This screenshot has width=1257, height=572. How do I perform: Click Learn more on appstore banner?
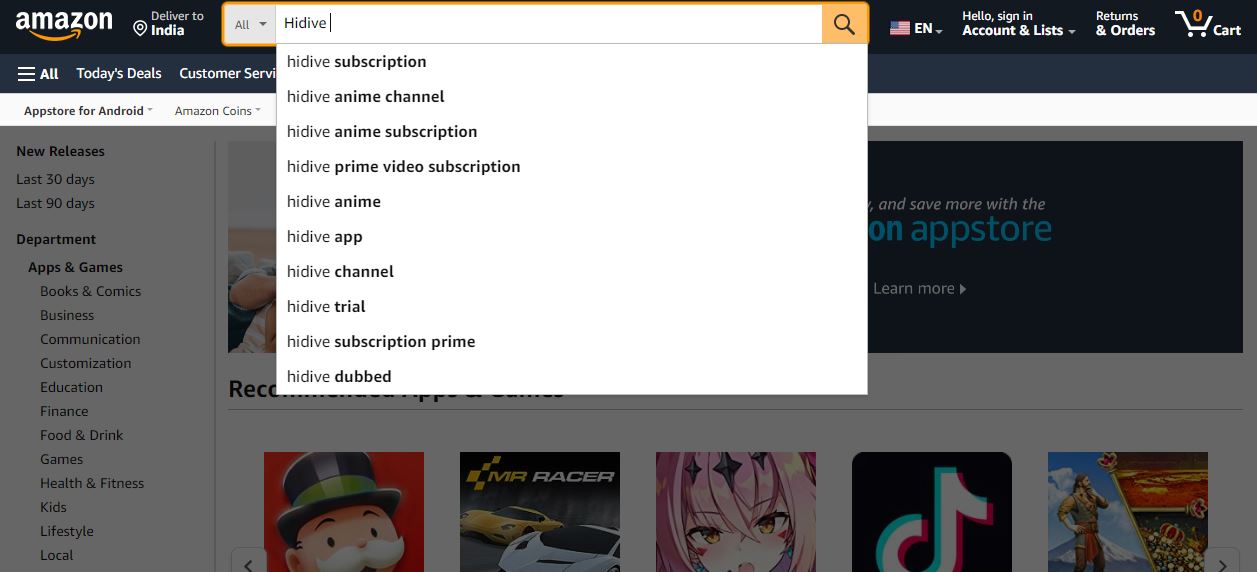pyautogui.click(x=919, y=289)
